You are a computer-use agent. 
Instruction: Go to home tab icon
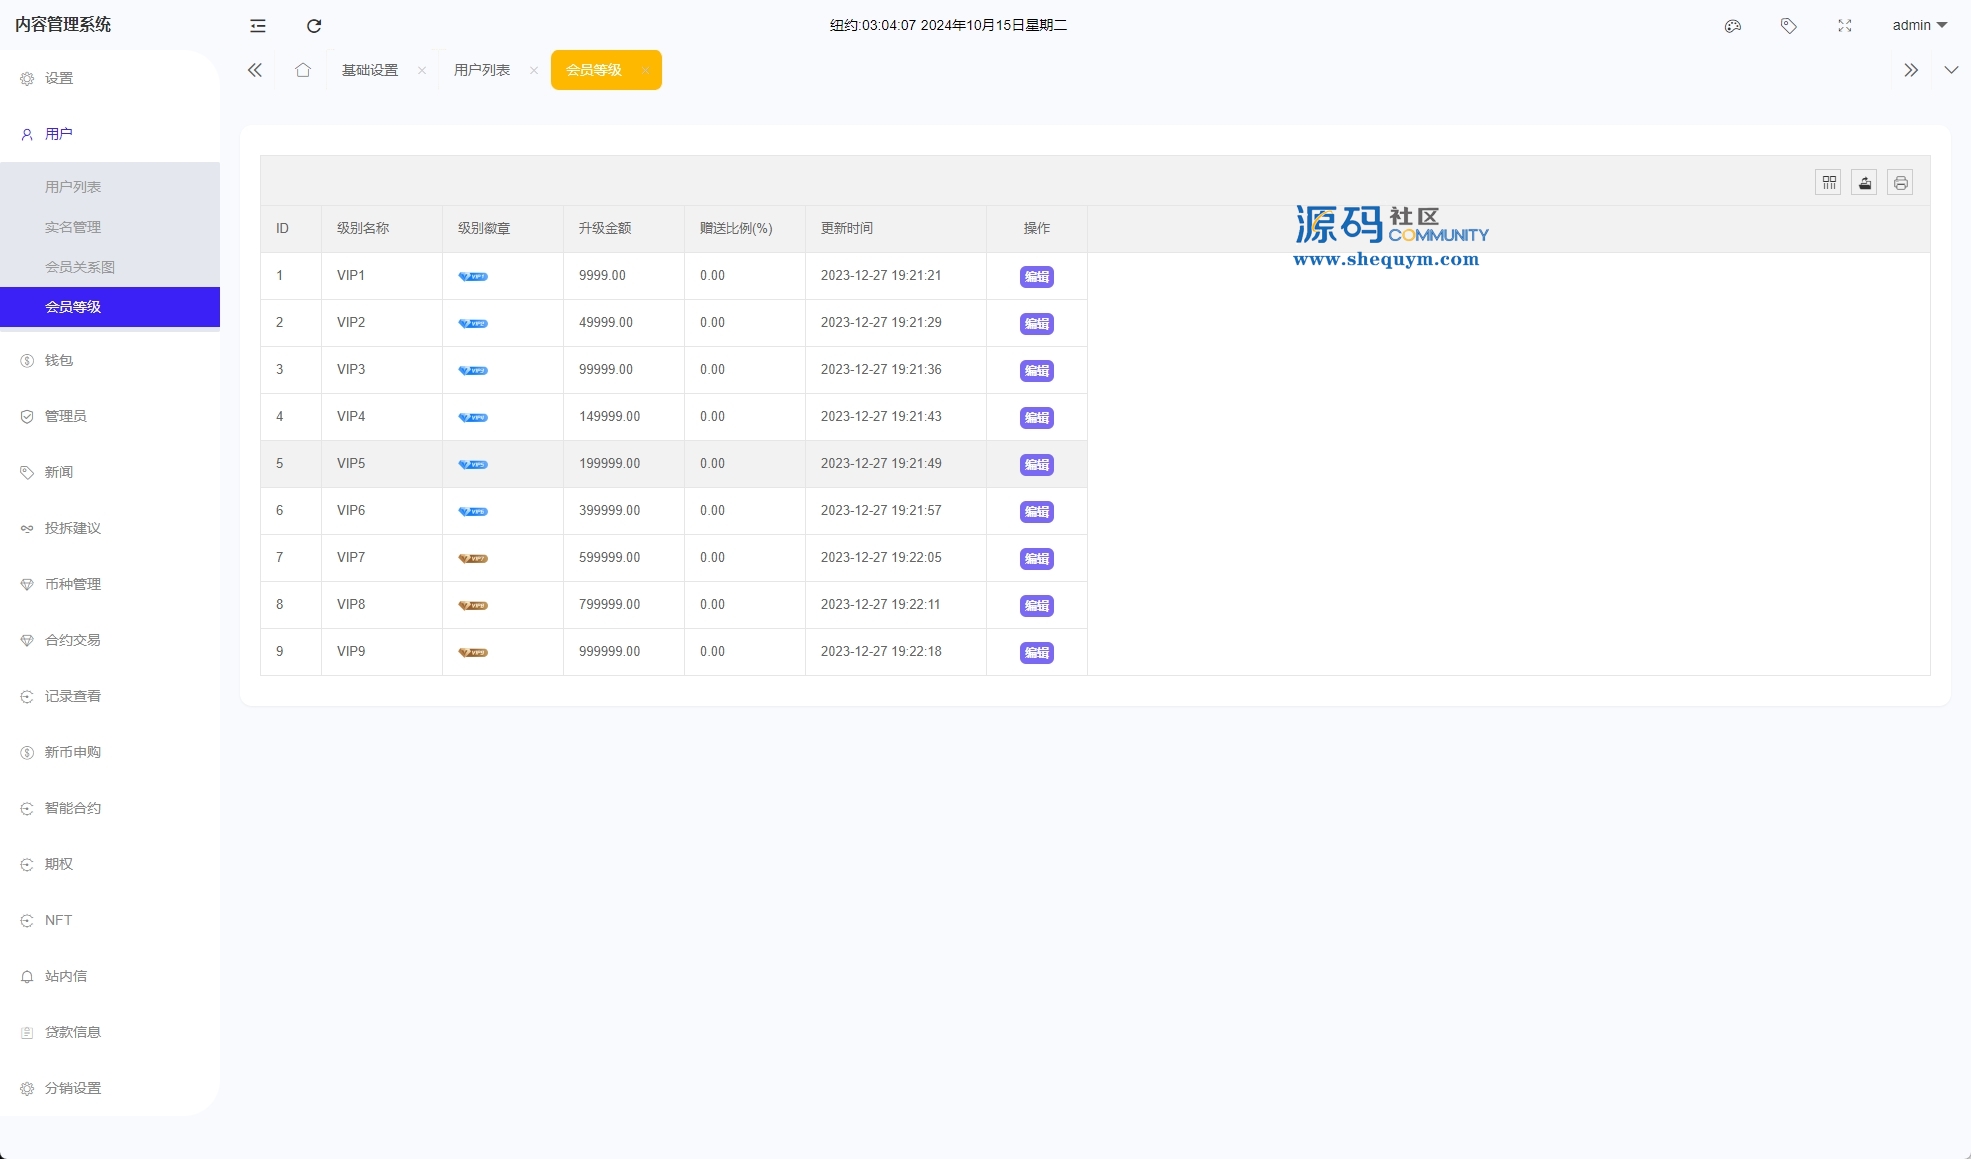coord(303,70)
